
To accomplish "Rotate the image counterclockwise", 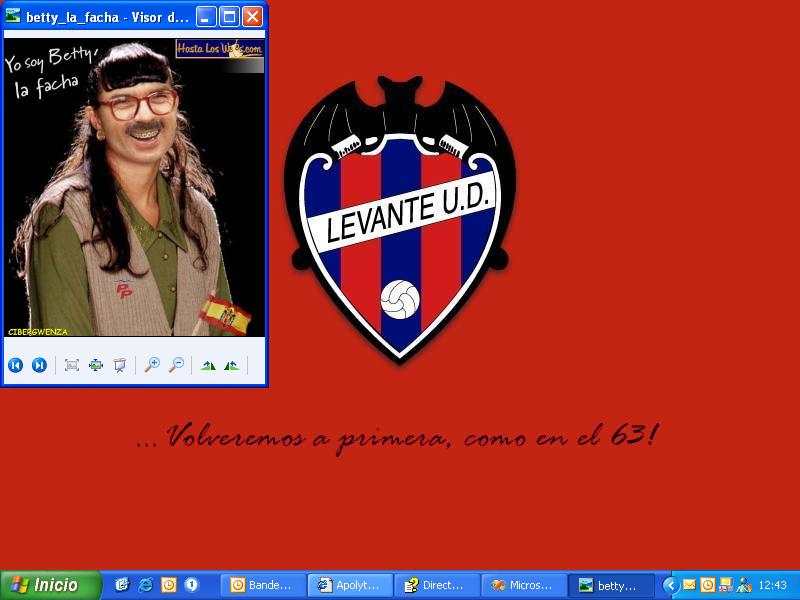I will [231, 365].
